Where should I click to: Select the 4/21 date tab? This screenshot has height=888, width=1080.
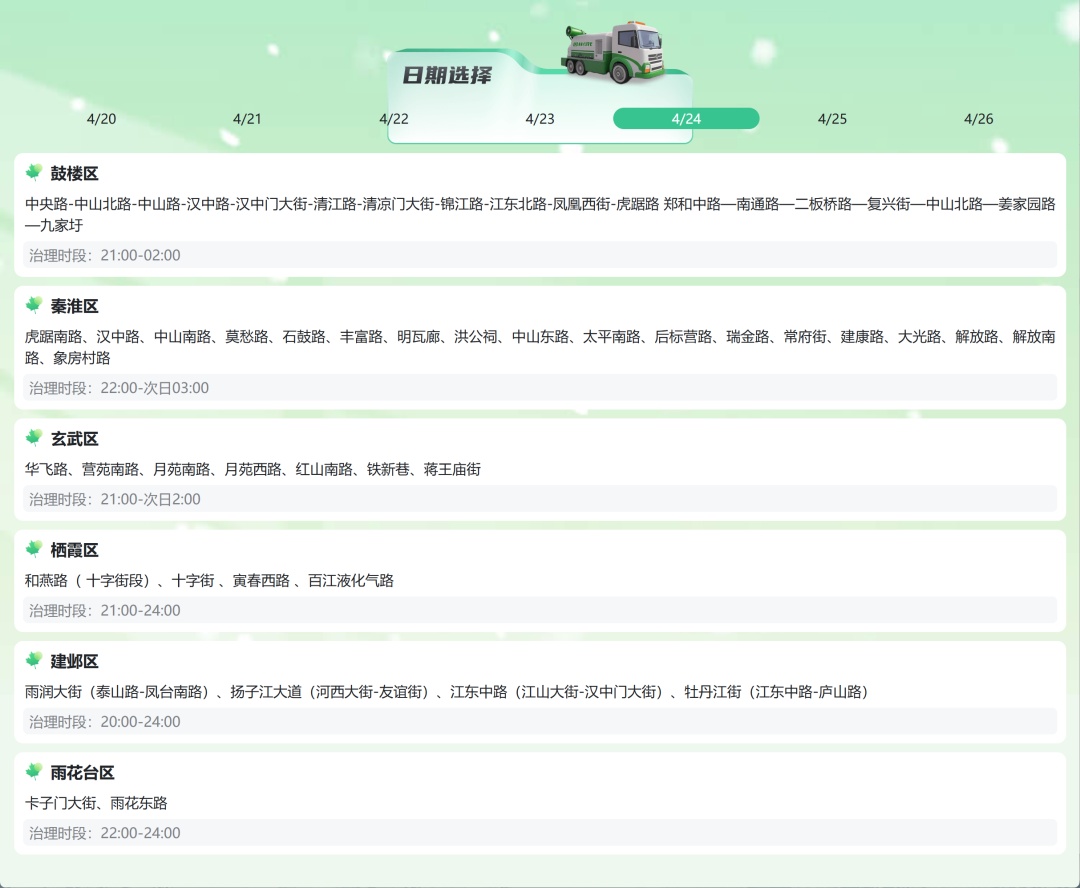[x=248, y=118]
